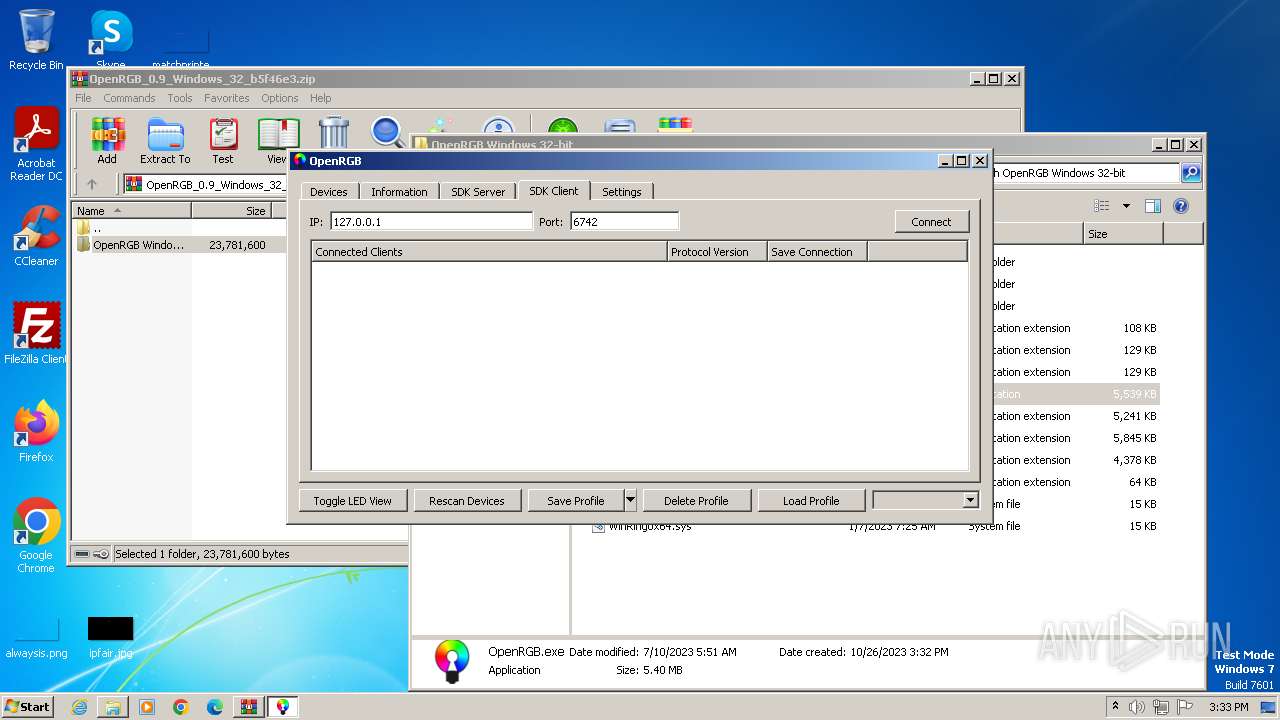The height and width of the screenshot is (720, 1280).
Task: Open WinRAR Commands menu
Action: point(129,98)
